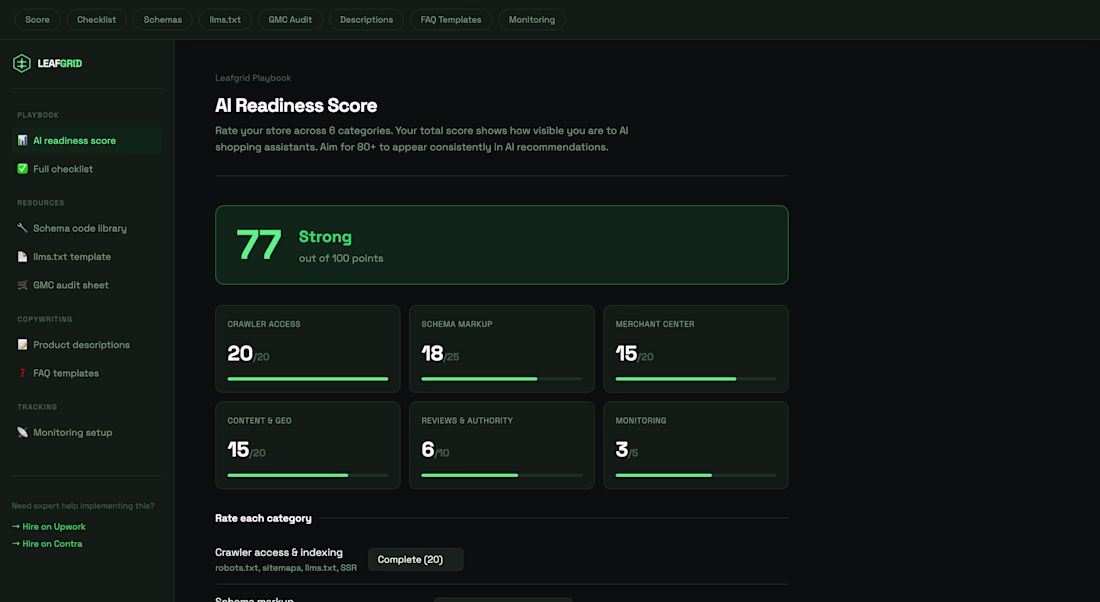Click the Crawler access & indexing row label
The image size is (1100, 602).
(279, 553)
